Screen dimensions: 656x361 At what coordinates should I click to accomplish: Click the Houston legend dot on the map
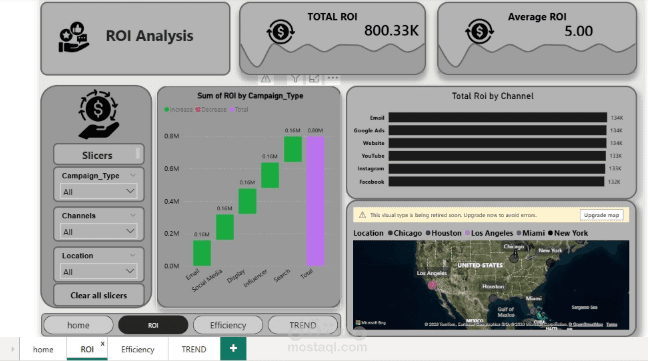tap(428, 233)
